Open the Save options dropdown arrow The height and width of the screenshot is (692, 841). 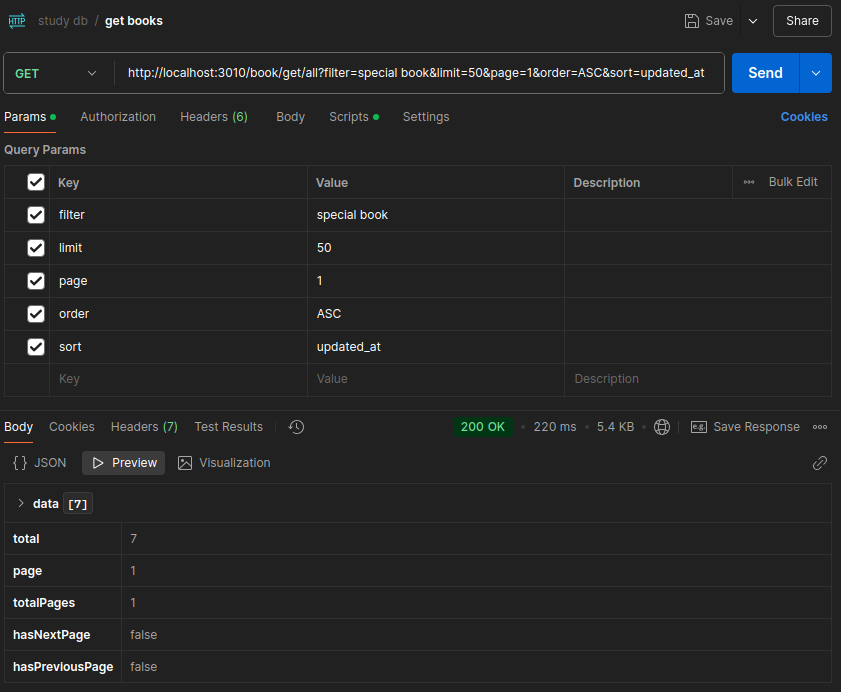coord(753,21)
